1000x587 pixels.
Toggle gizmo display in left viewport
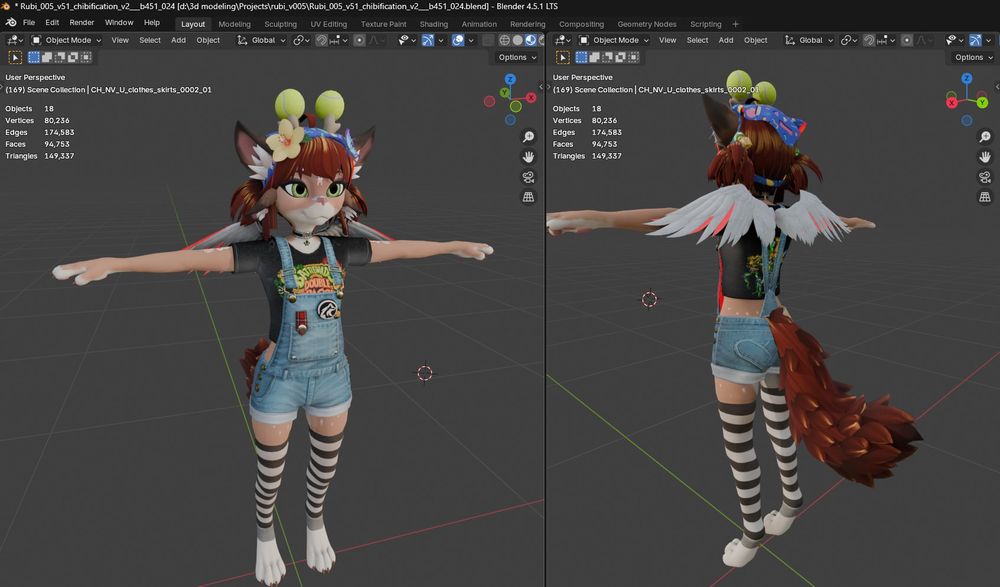tap(428, 40)
